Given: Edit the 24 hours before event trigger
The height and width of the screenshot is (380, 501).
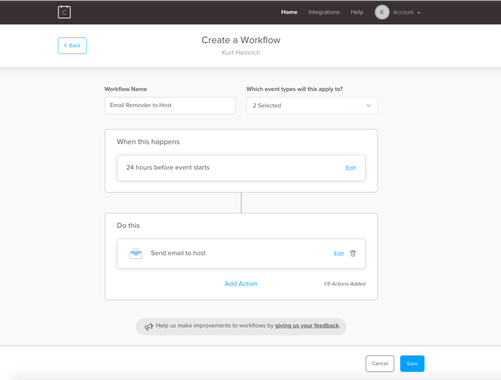Looking at the screenshot, I should (x=351, y=168).
